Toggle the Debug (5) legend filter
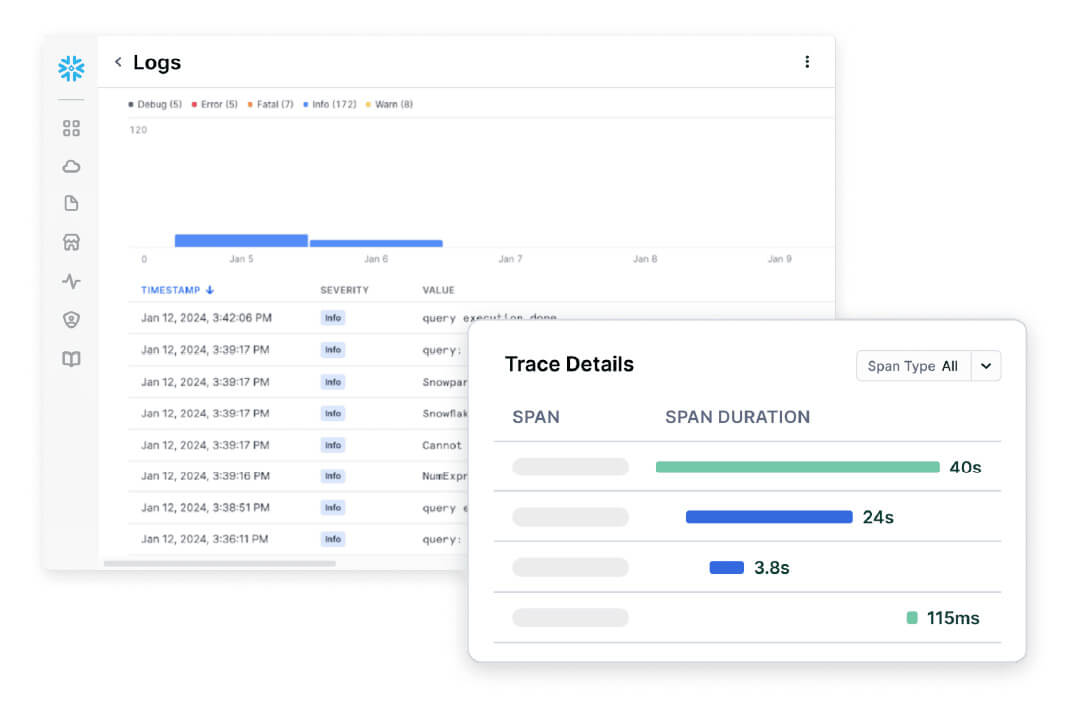The width and height of the screenshot is (1076, 715). pos(155,104)
